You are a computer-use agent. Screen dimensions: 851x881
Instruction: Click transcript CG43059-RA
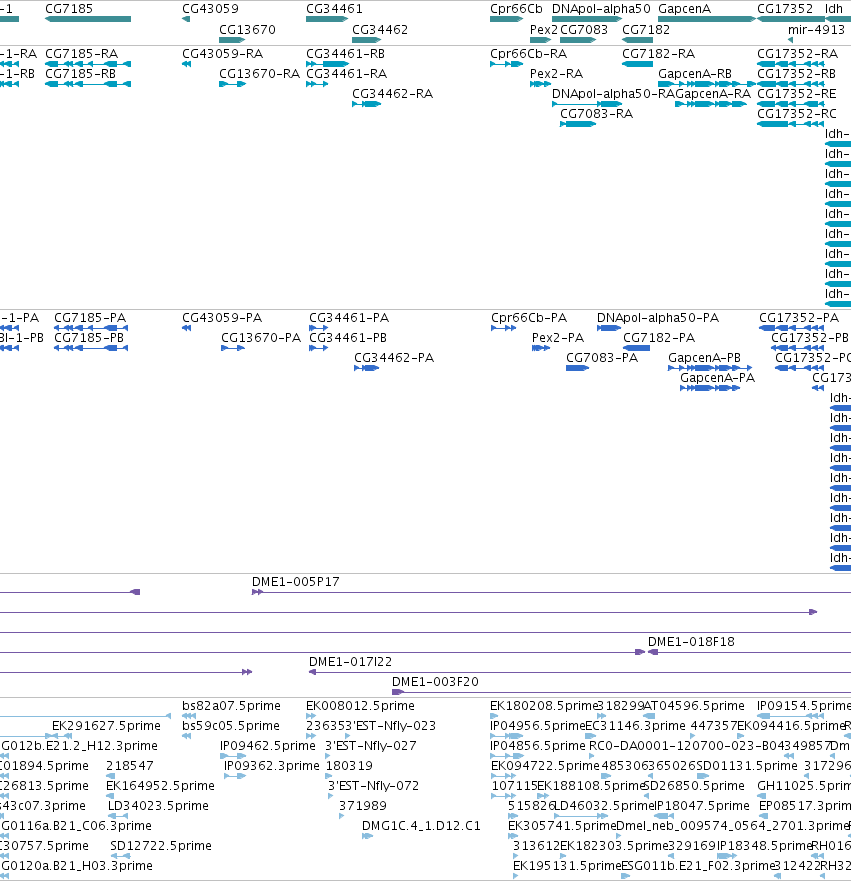click(x=222, y=54)
